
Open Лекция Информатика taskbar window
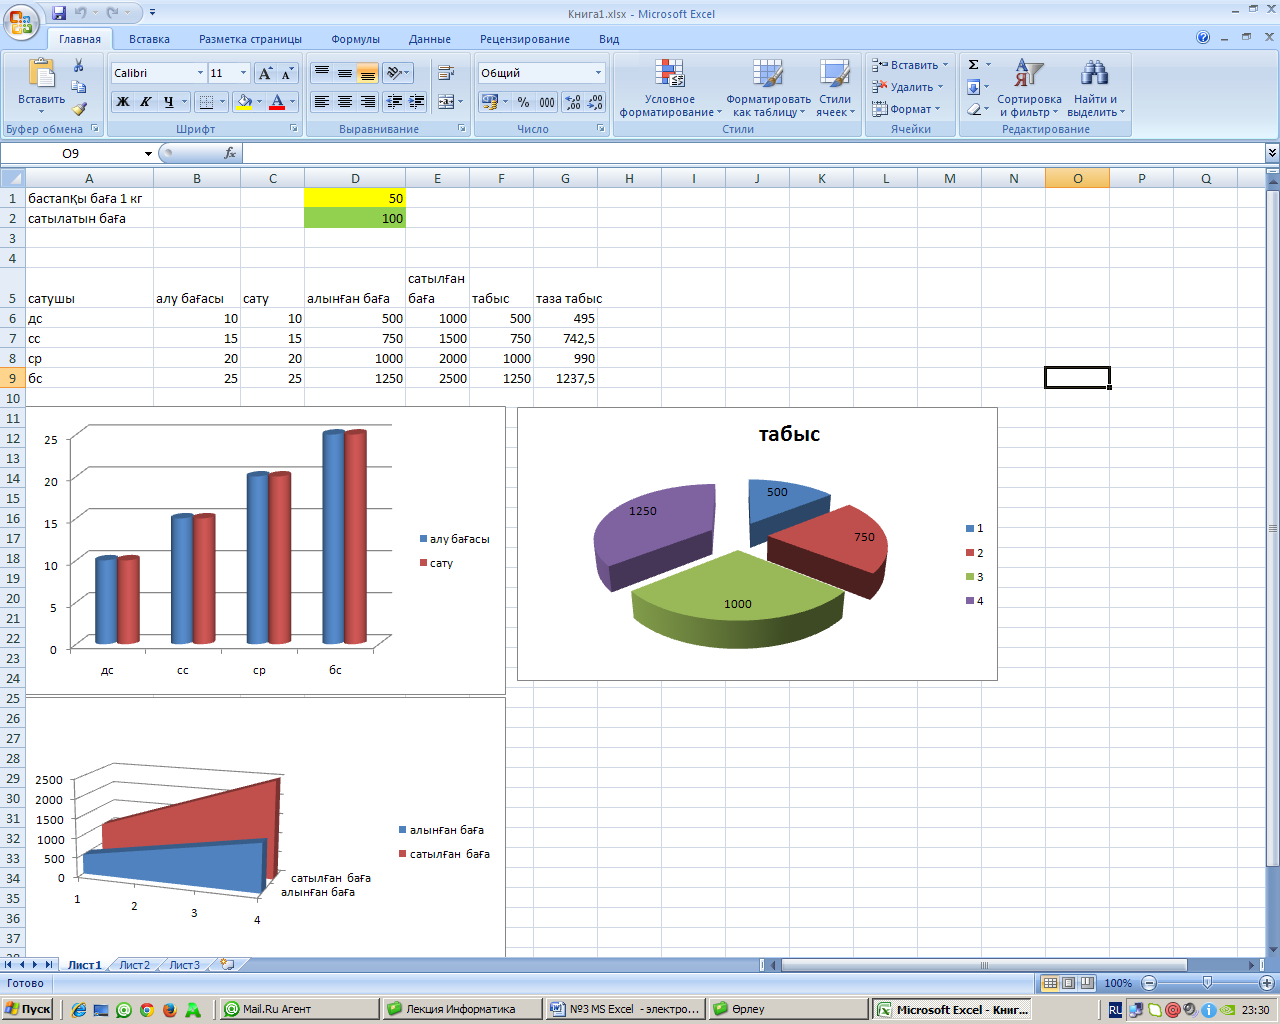462,1009
